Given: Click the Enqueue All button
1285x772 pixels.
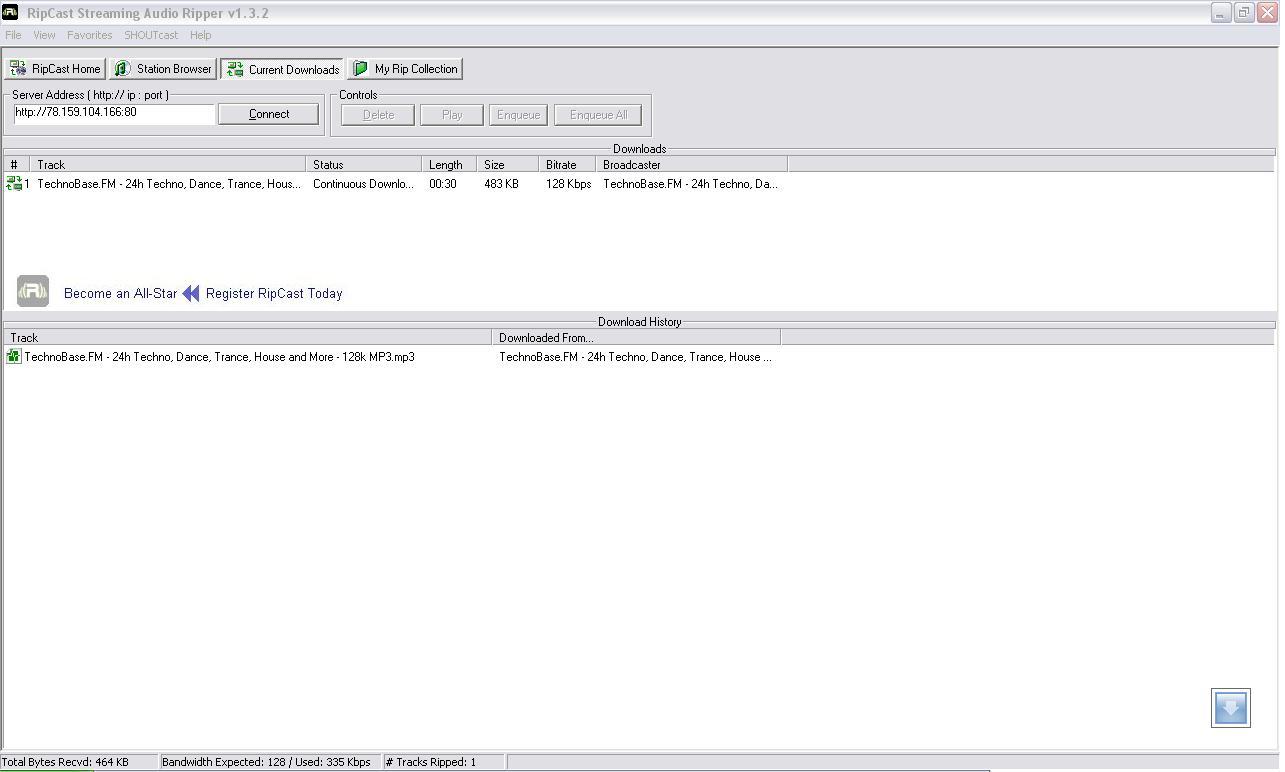Looking at the screenshot, I should tap(598, 115).
